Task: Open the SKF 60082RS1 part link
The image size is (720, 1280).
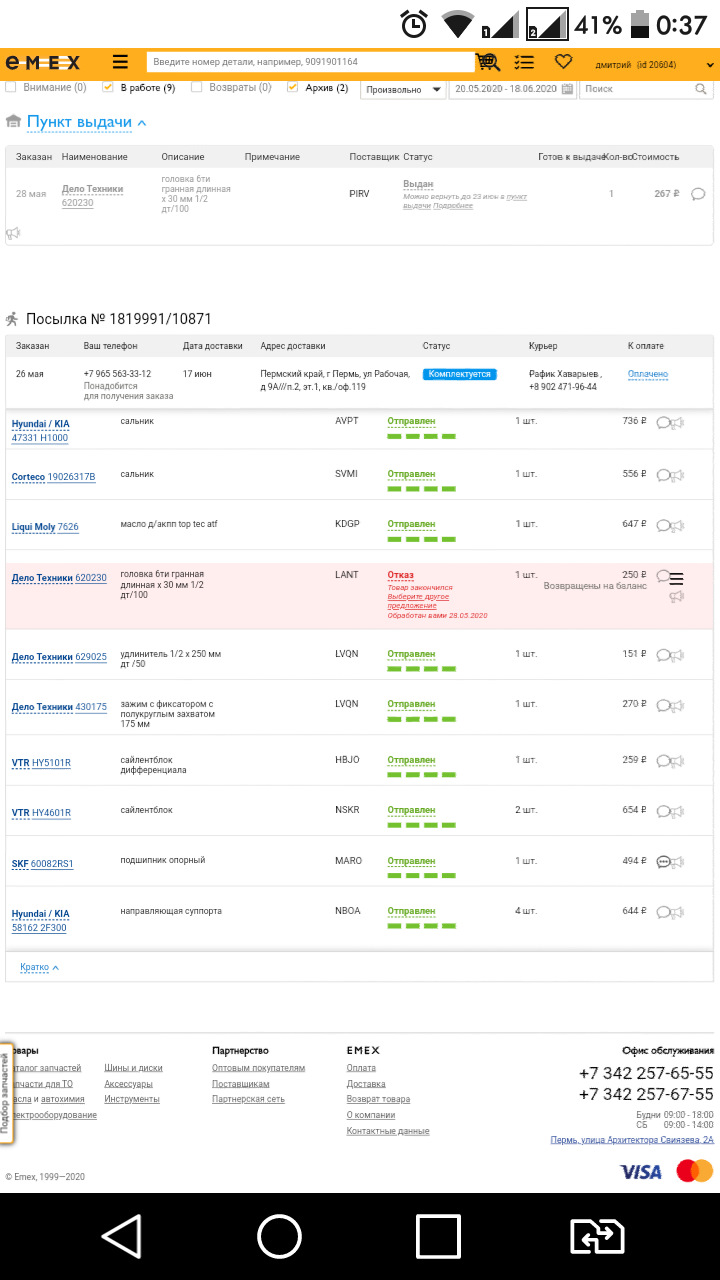Action: click(x=42, y=863)
